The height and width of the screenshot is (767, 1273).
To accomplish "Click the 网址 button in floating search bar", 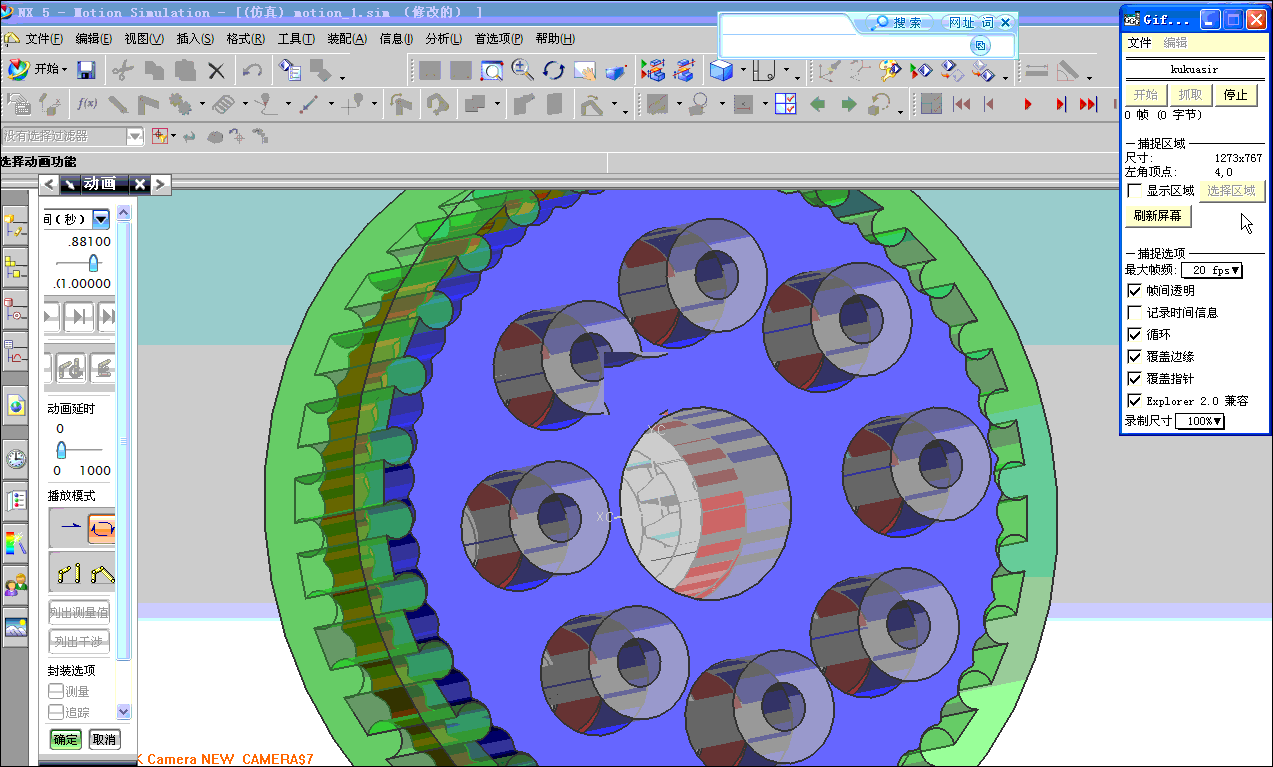I will coord(961,22).
